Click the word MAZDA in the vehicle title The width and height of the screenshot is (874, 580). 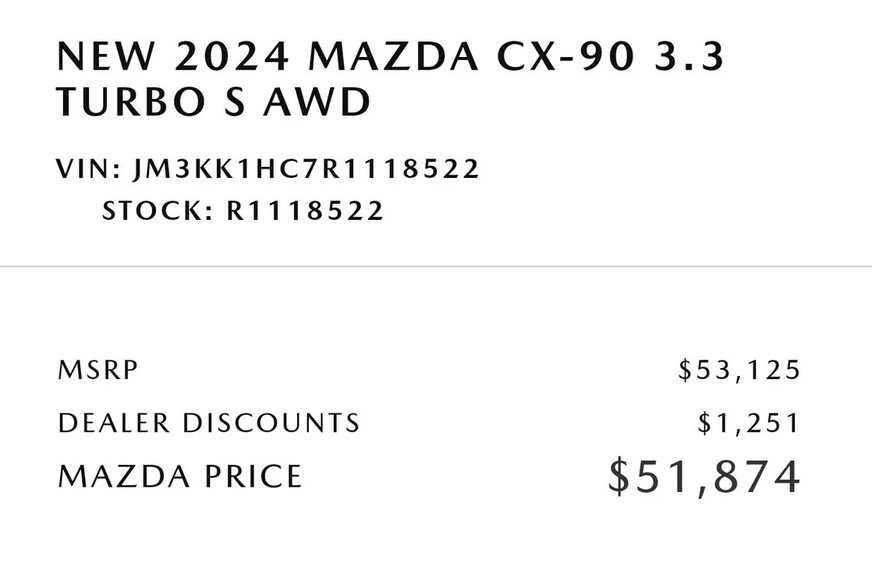pyautogui.click(x=393, y=58)
